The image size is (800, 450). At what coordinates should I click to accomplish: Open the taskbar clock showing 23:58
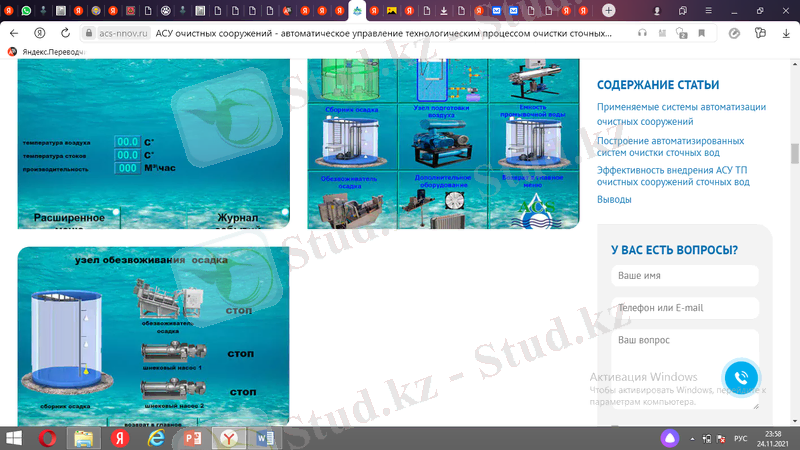click(772, 439)
